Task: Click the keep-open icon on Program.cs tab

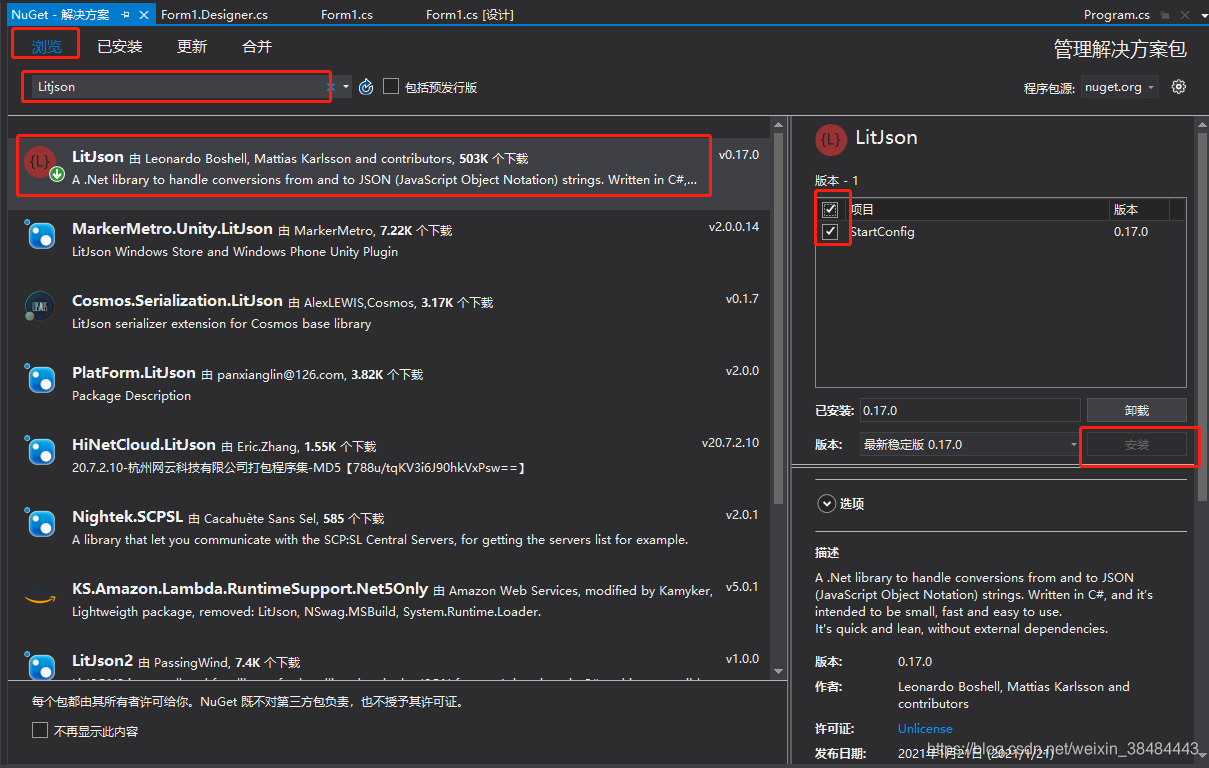Action: click(x=1165, y=15)
